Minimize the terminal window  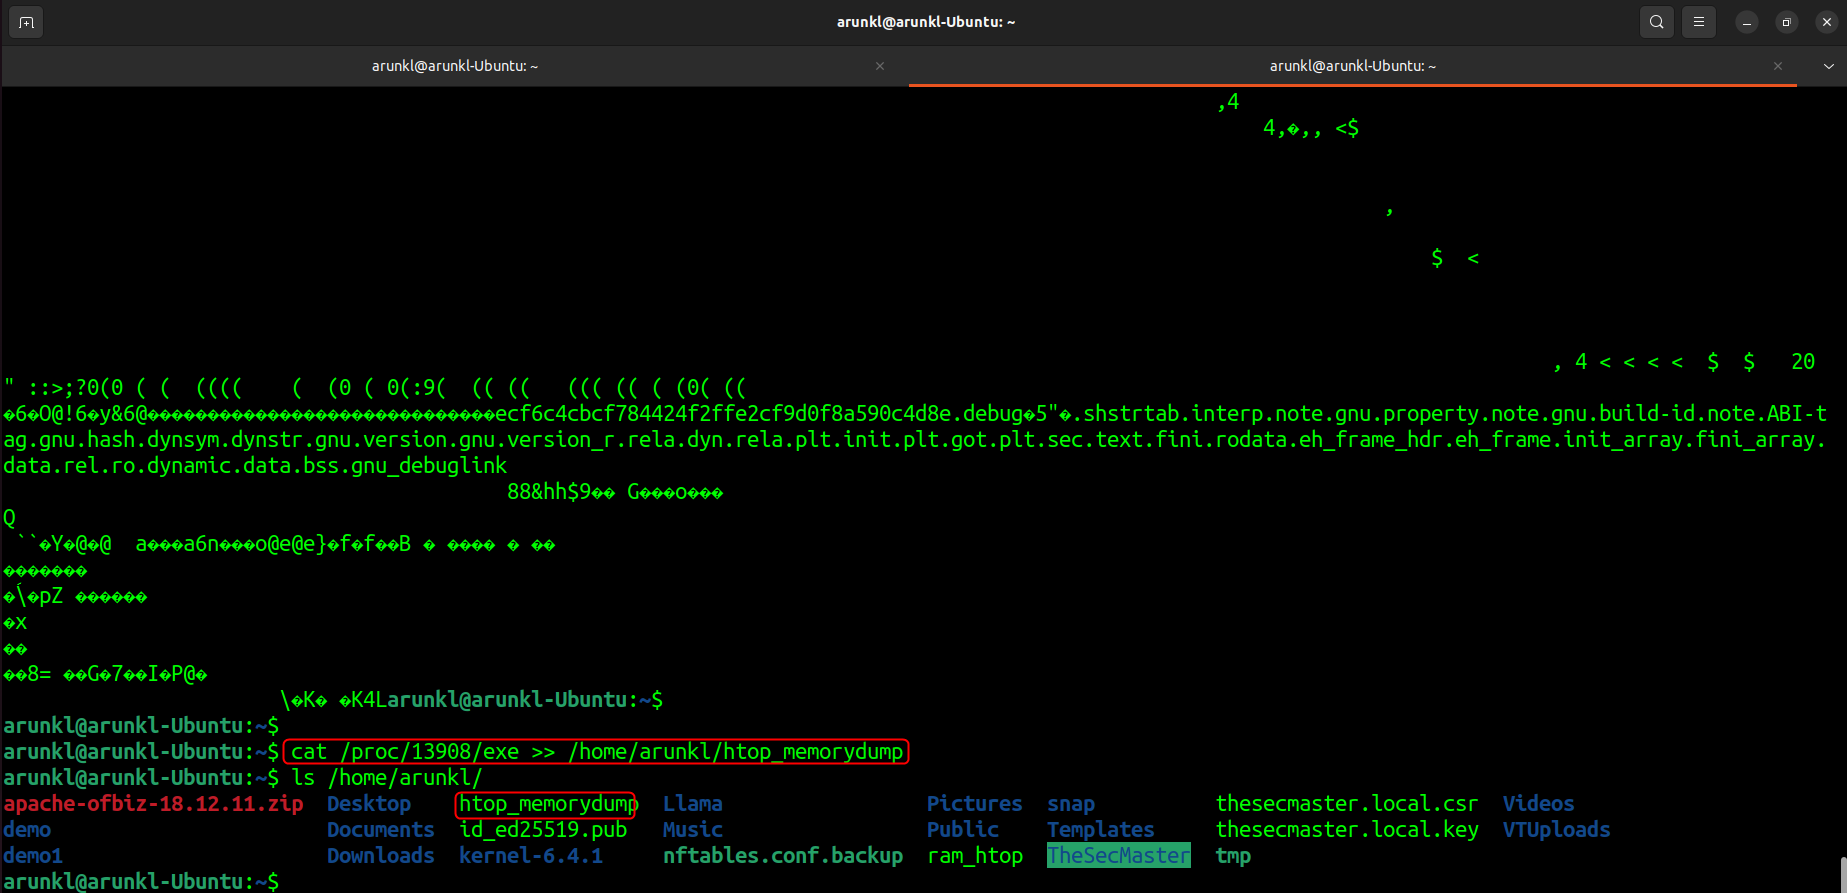[1747, 22]
